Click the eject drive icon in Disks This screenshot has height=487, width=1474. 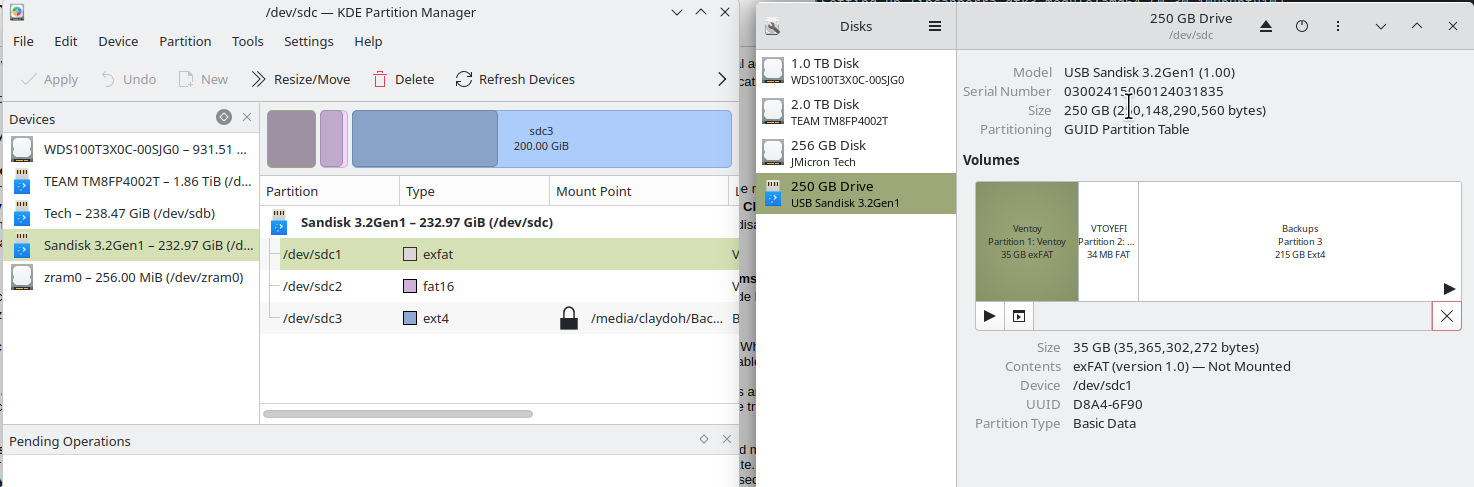(x=1266, y=27)
